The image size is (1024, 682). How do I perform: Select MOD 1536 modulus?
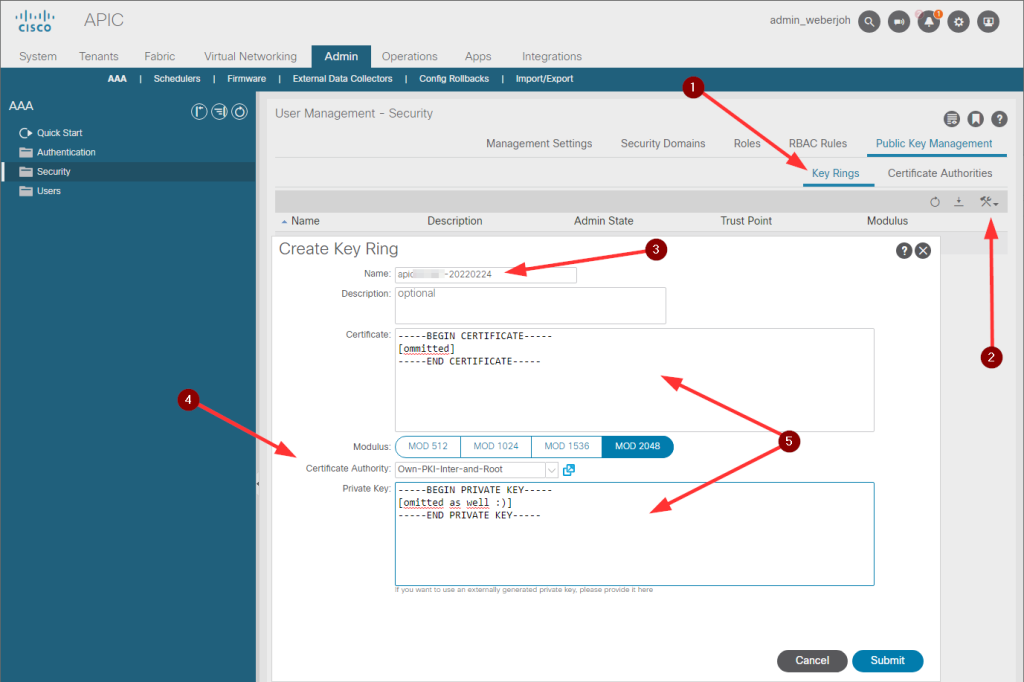point(566,446)
